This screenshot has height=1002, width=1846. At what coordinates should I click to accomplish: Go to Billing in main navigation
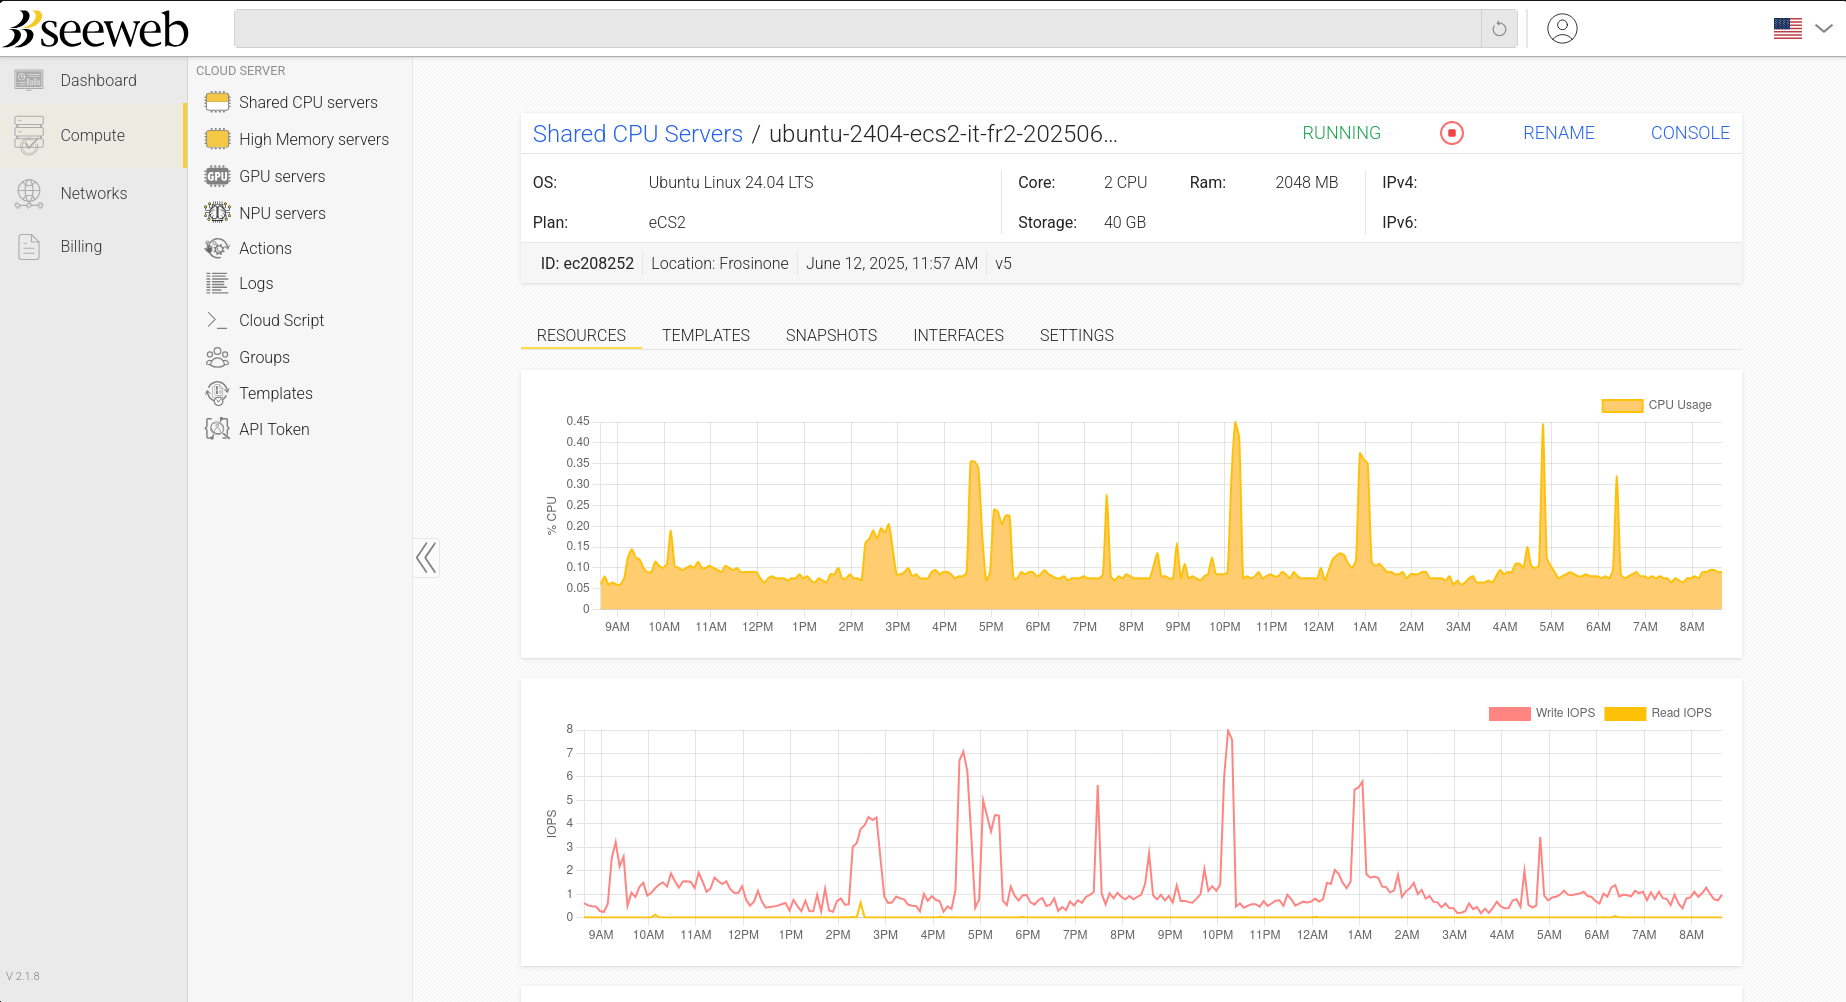81,246
